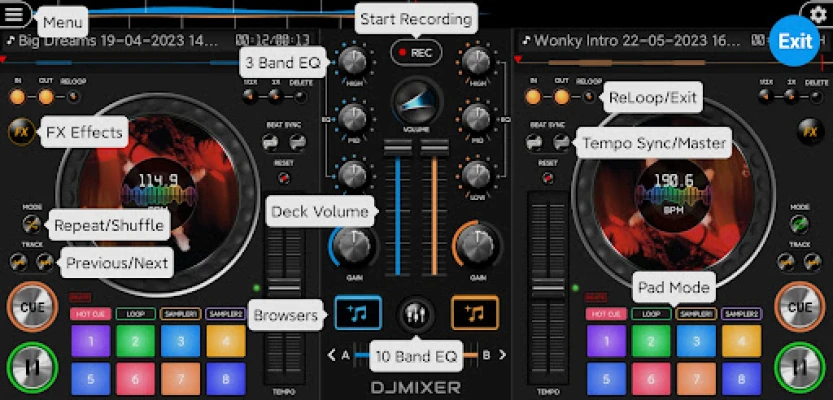Viewport: 833px width, 400px height.
Task: Play or pause the left deck
Action: [32, 367]
